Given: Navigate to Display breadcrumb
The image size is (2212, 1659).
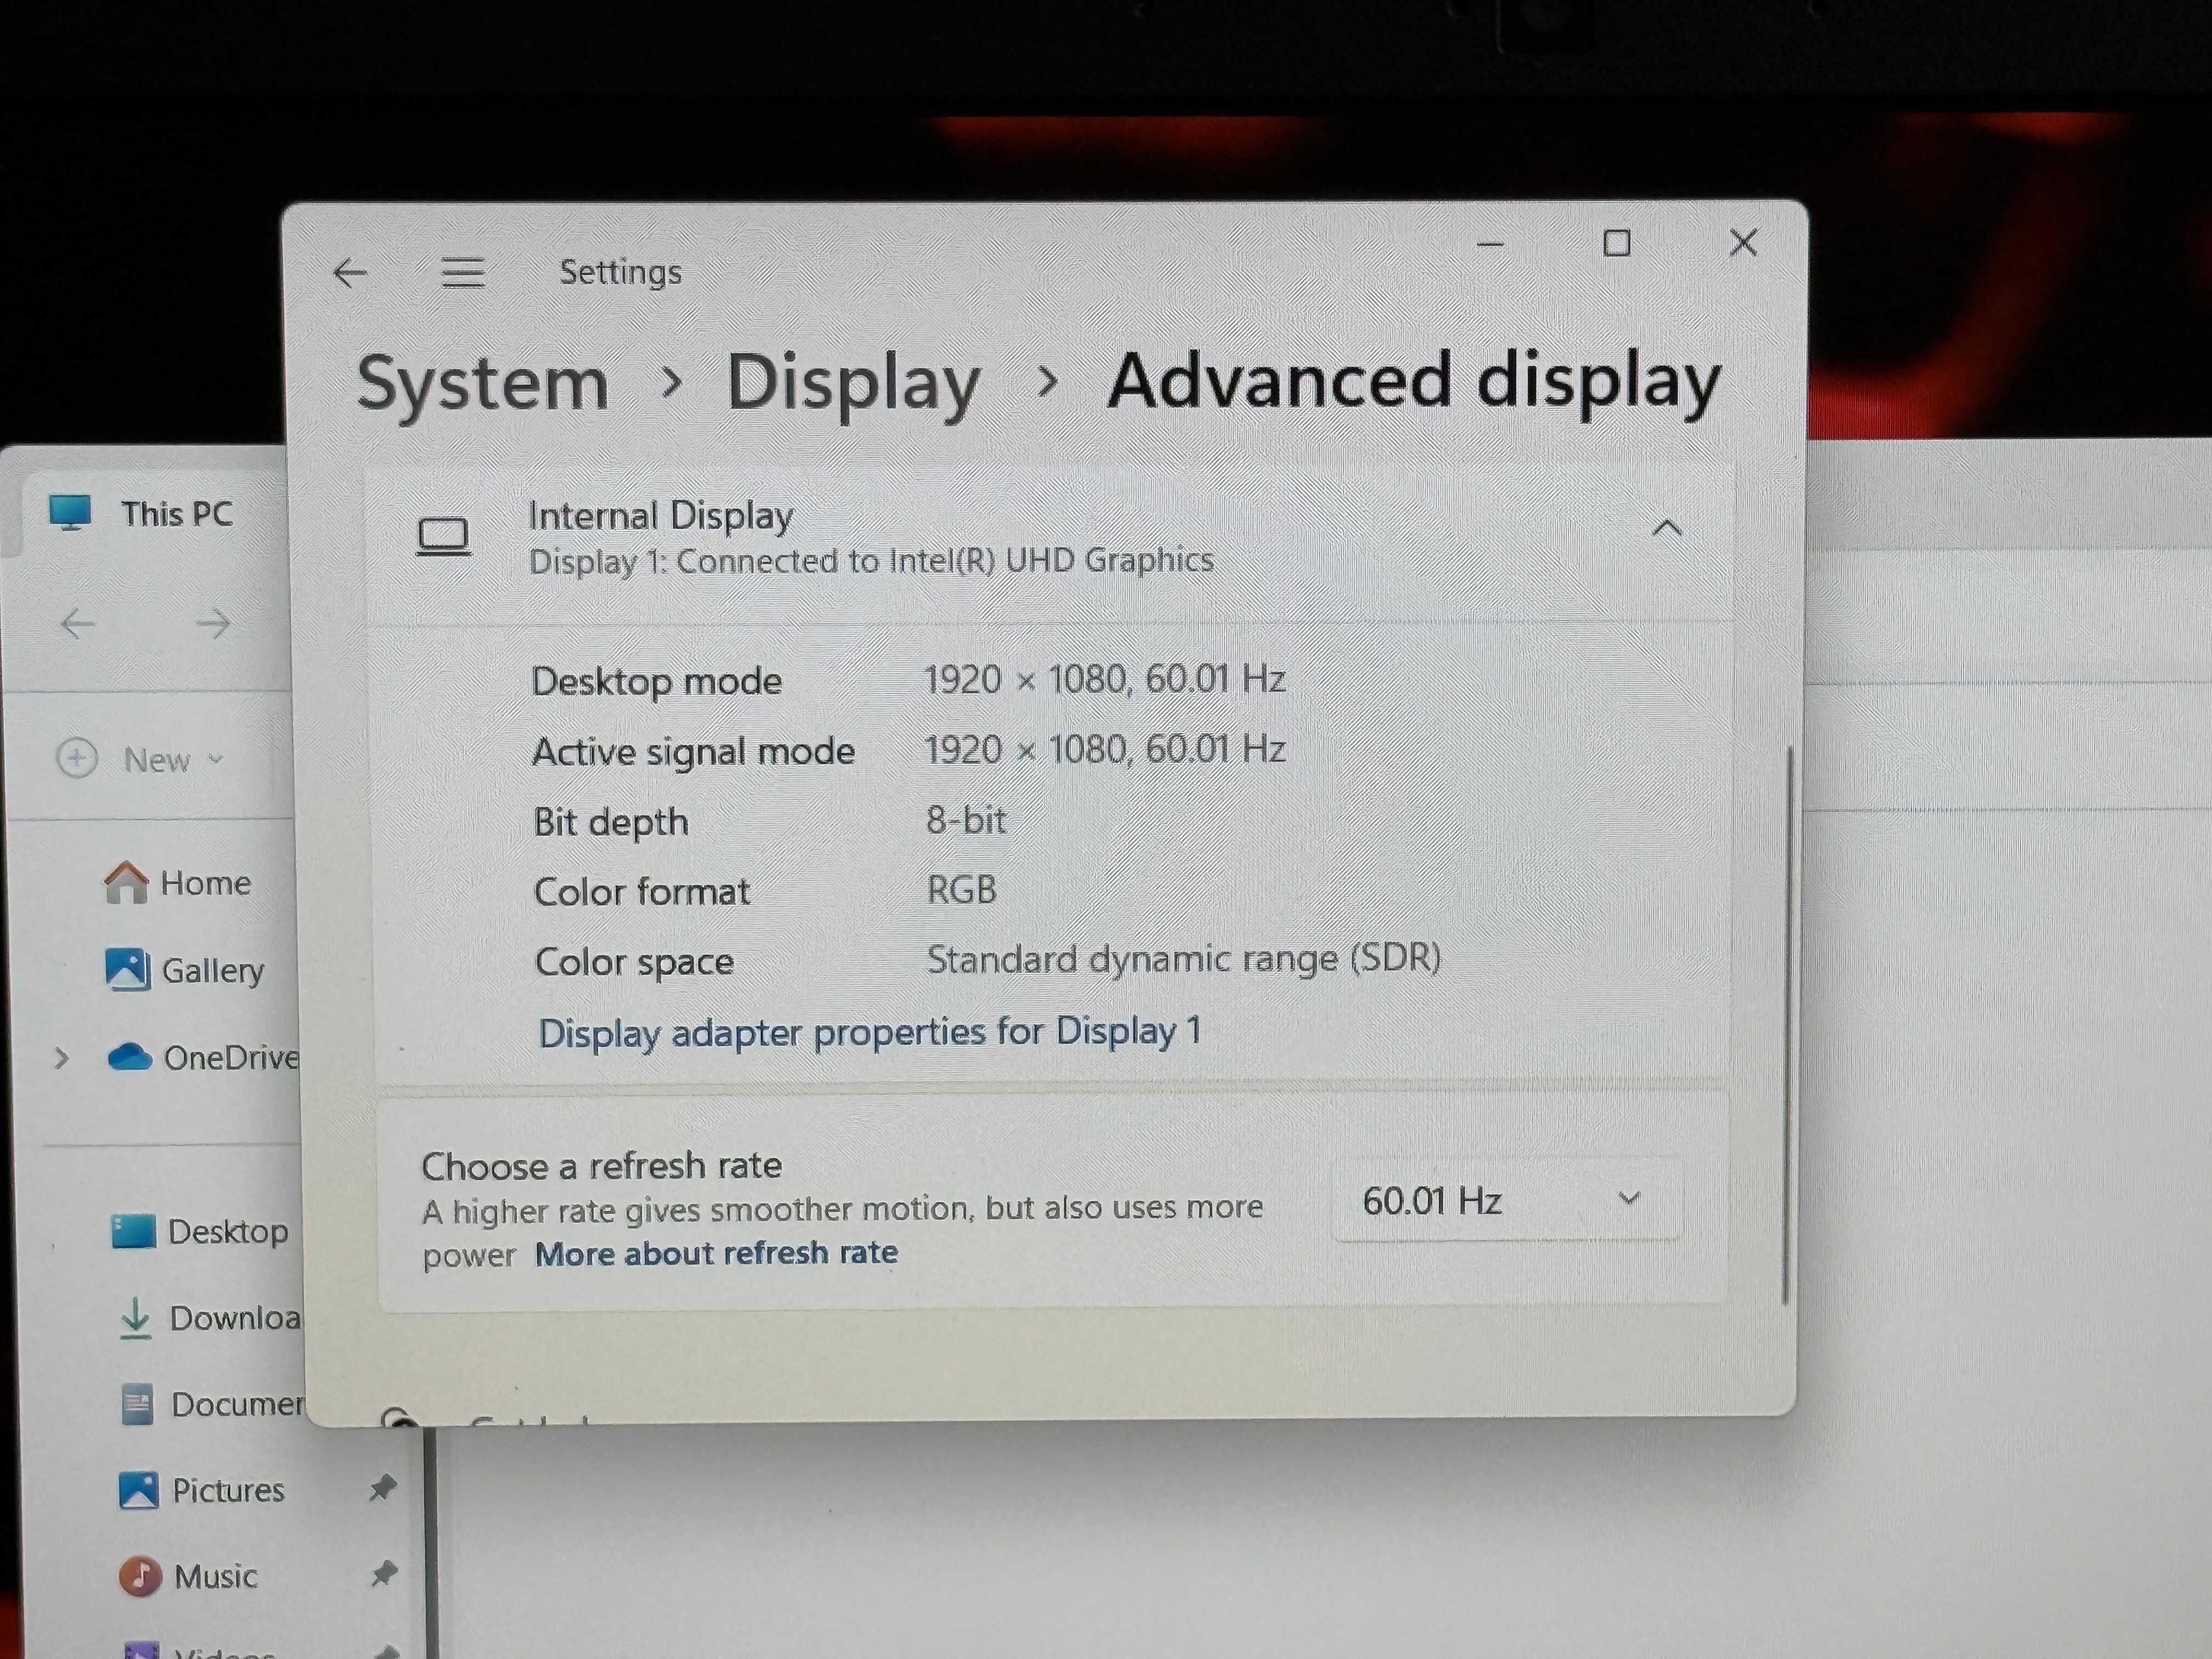Looking at the screenshot, I should click(x=853, y=383).
